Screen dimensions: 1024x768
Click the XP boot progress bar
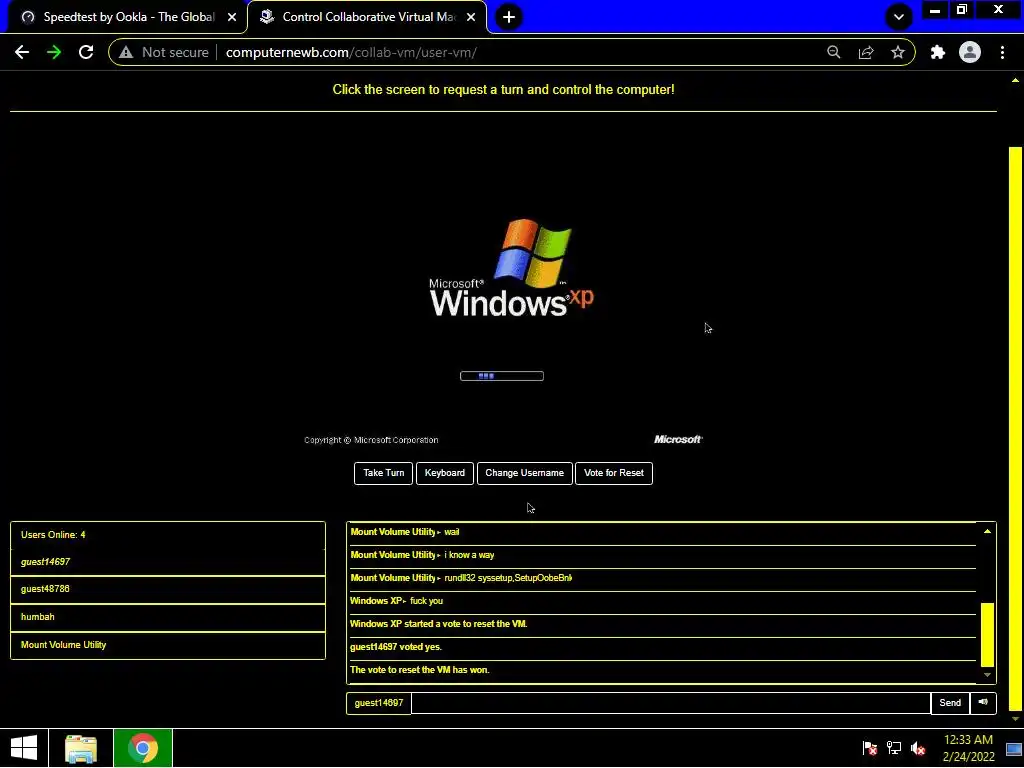point(502,376)
